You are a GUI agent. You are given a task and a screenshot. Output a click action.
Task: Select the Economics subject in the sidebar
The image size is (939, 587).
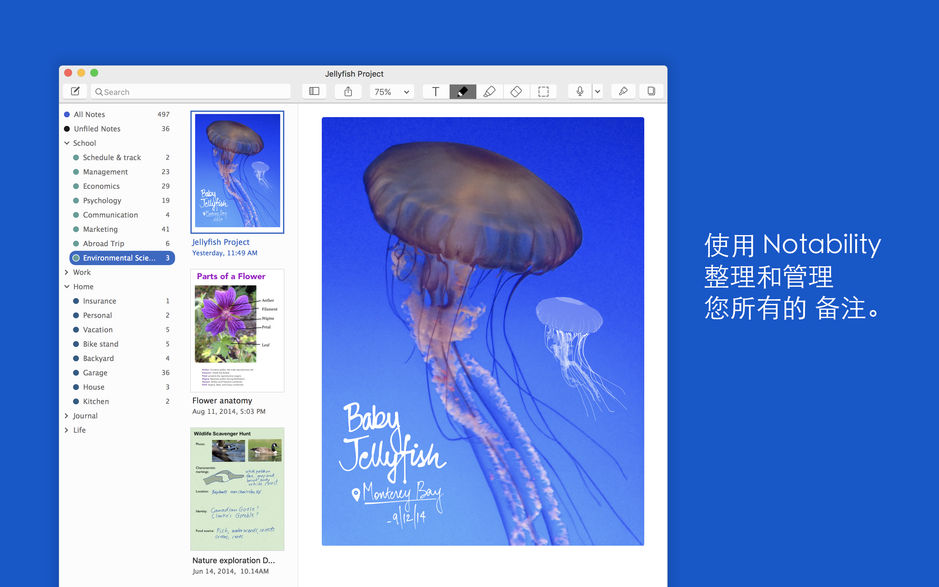(104, 185)
